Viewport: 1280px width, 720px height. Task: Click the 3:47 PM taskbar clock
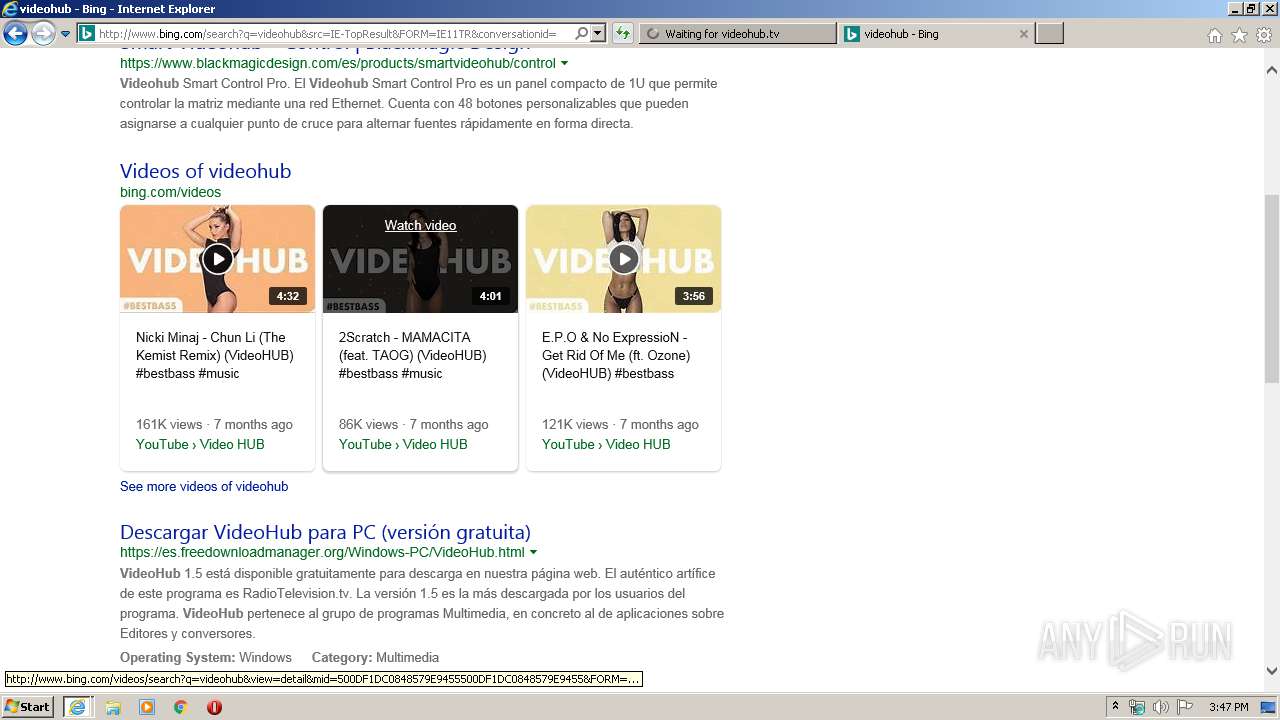coord(1228,707)
